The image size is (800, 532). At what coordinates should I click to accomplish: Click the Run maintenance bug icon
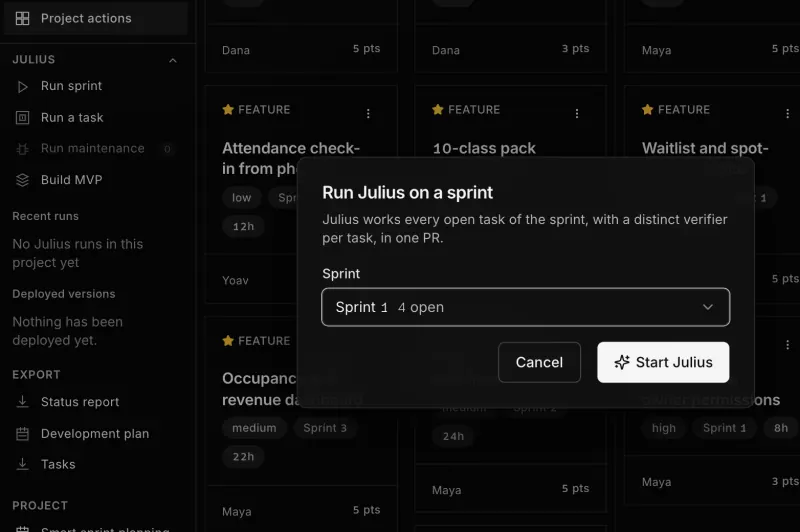[22, 149]
